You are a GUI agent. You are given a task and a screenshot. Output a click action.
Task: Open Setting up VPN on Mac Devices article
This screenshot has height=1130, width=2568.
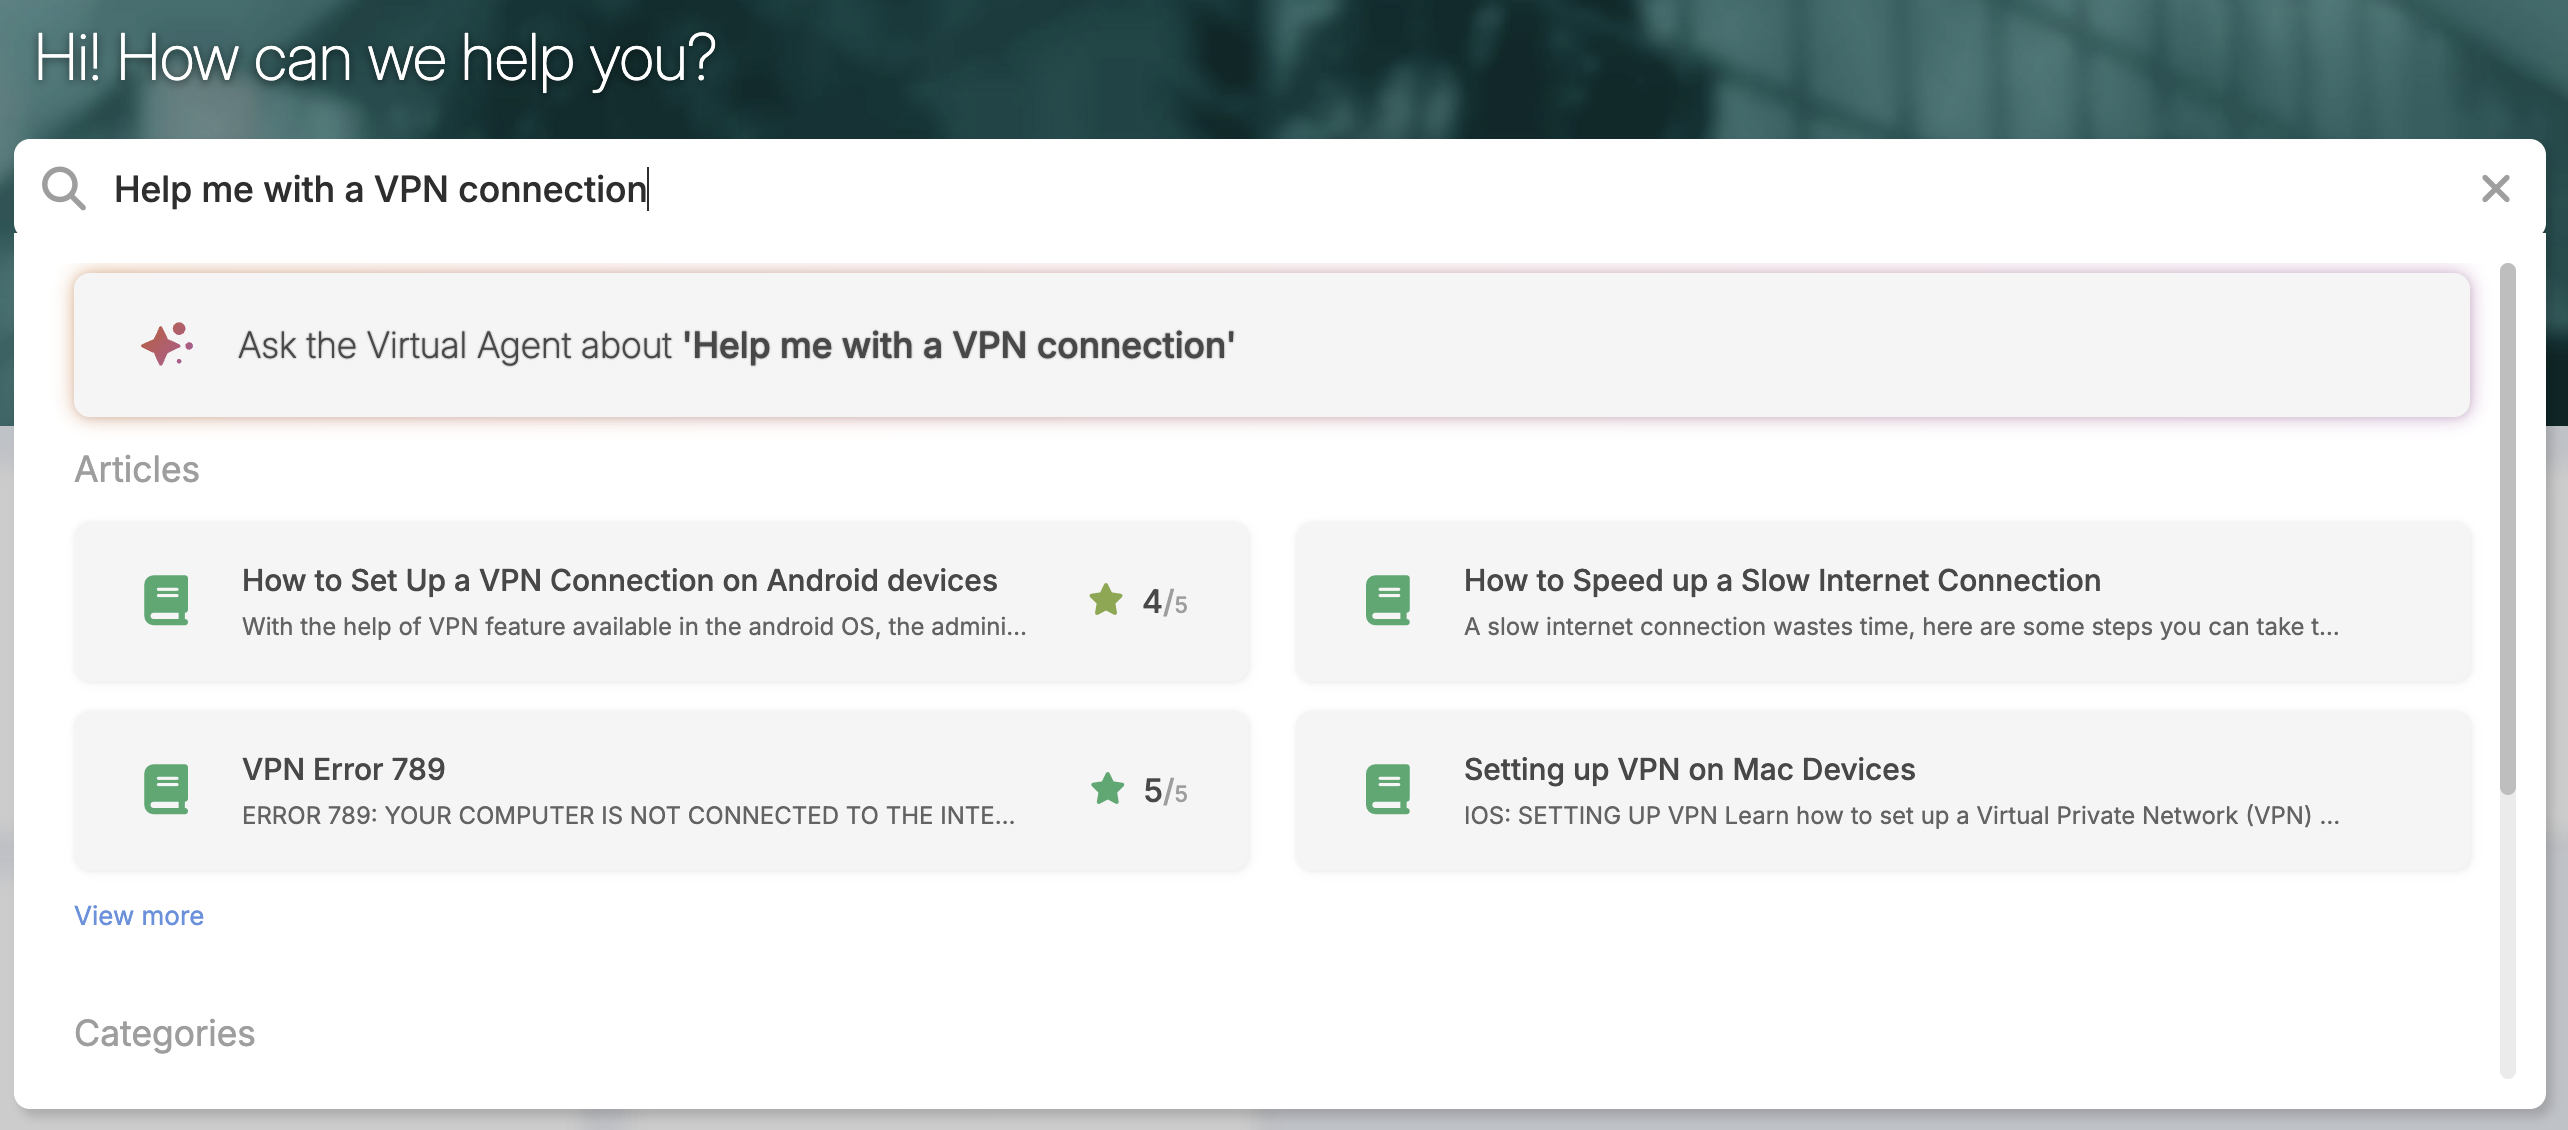pyautogui.click(x=1689, y=769)
